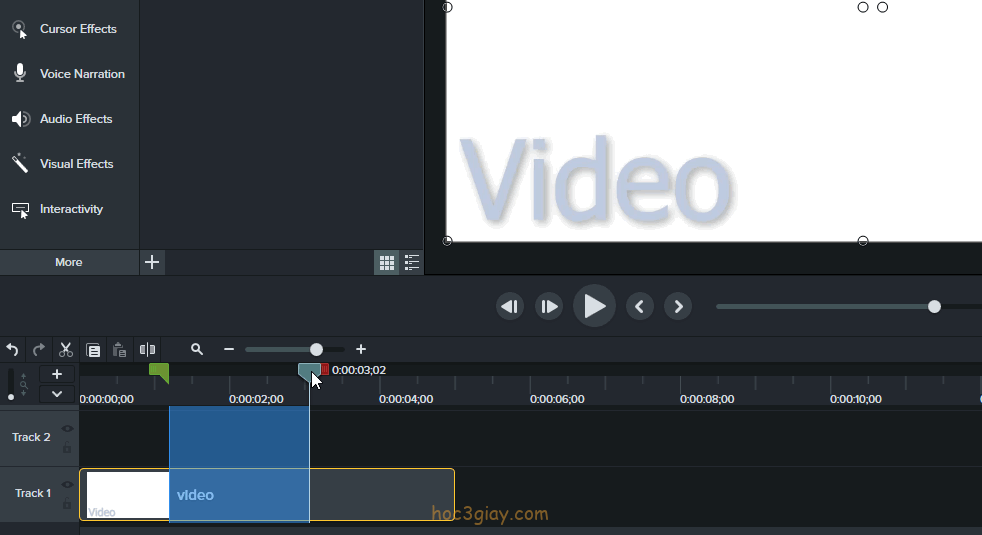Click the timeline magnifier zoom icon
Image resolution: width=982 pixels, height=535 pixels.
(197, 349)
